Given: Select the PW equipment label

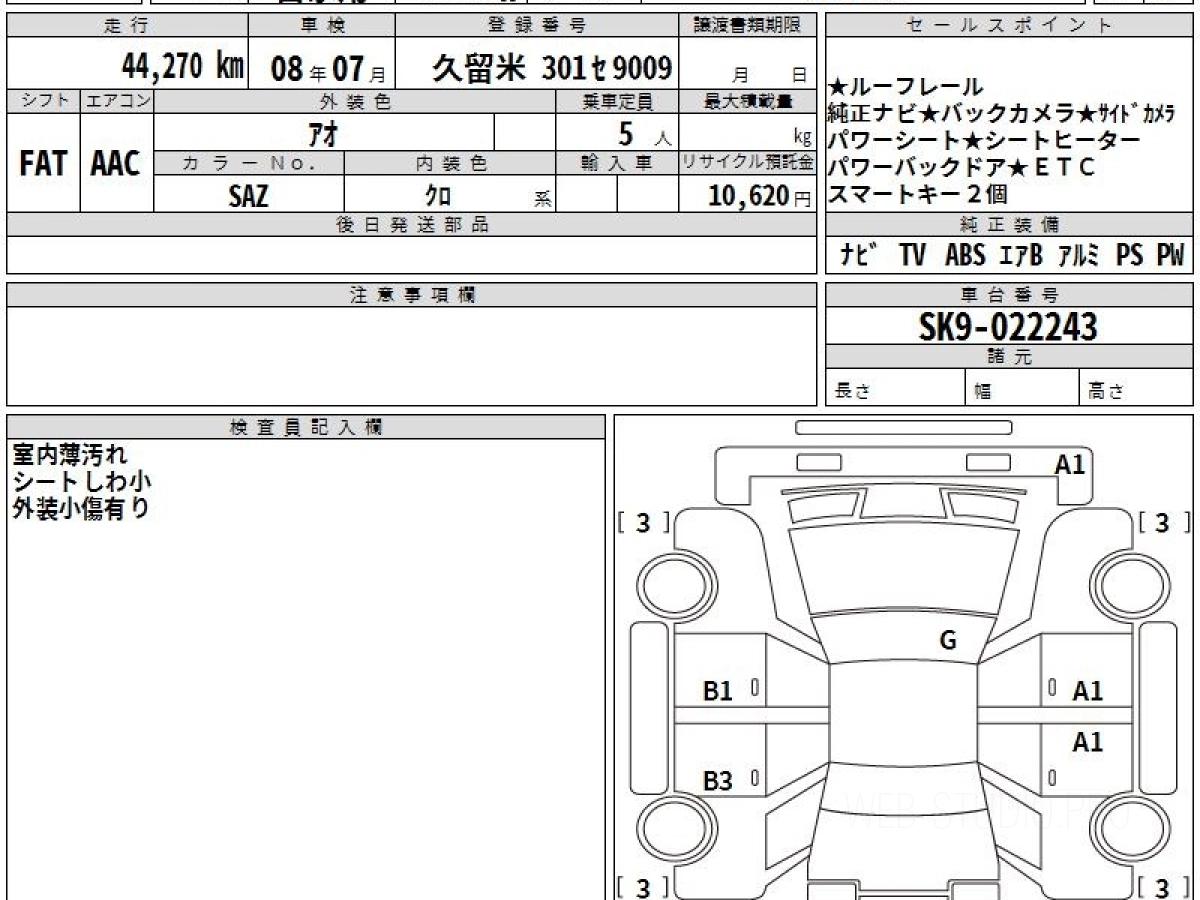Looking at the screenshot, I should pos(1170,256).
